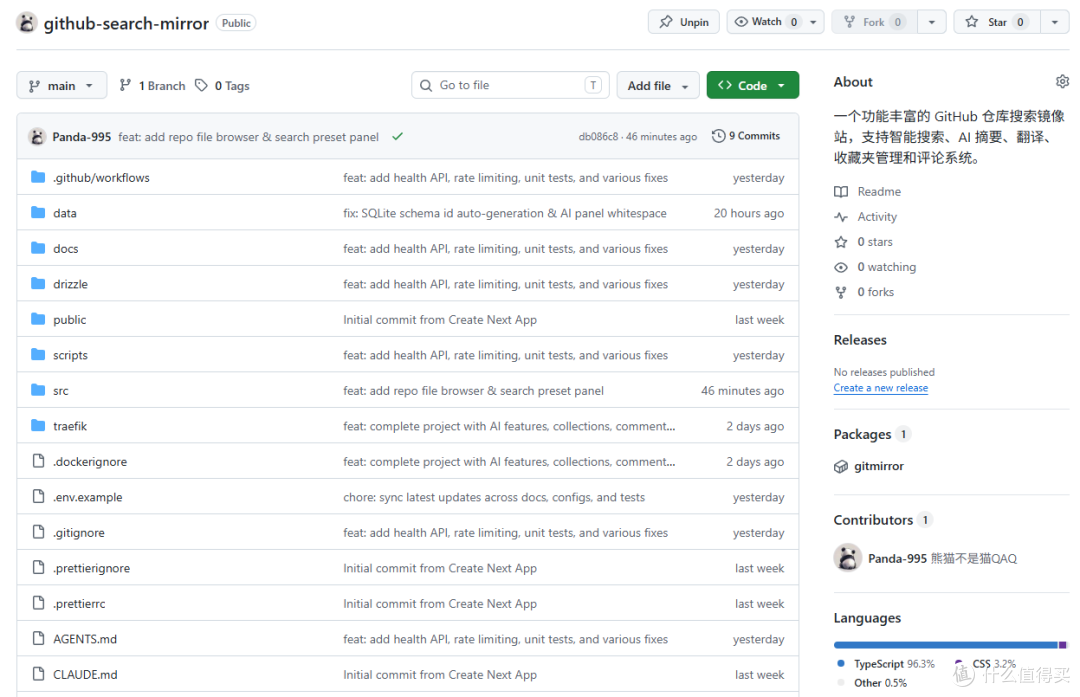Screen dimensions: 1080x697
Task: Click the repository owner avatar beside github-search-mirror
Action: tap(26, 23)
